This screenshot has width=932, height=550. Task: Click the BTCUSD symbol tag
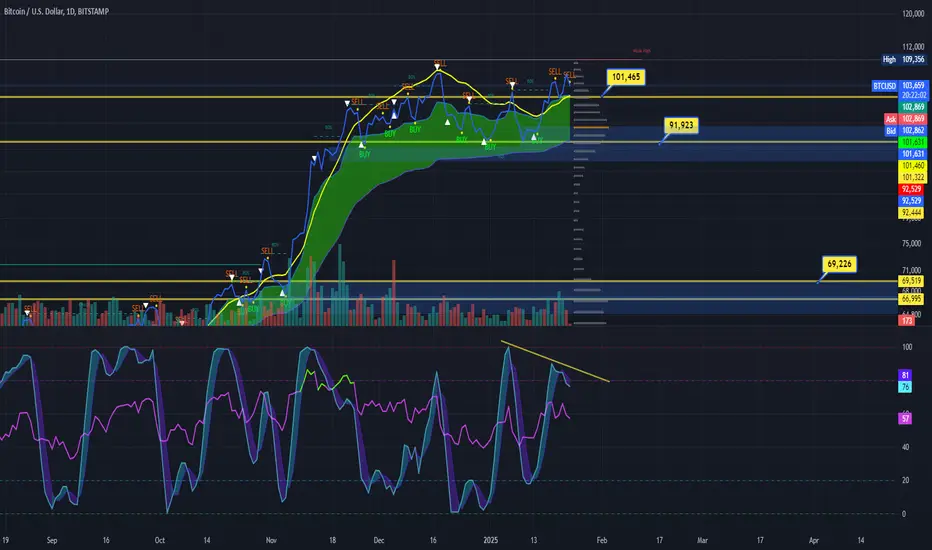pyautogui.click(x=884, y=86)
